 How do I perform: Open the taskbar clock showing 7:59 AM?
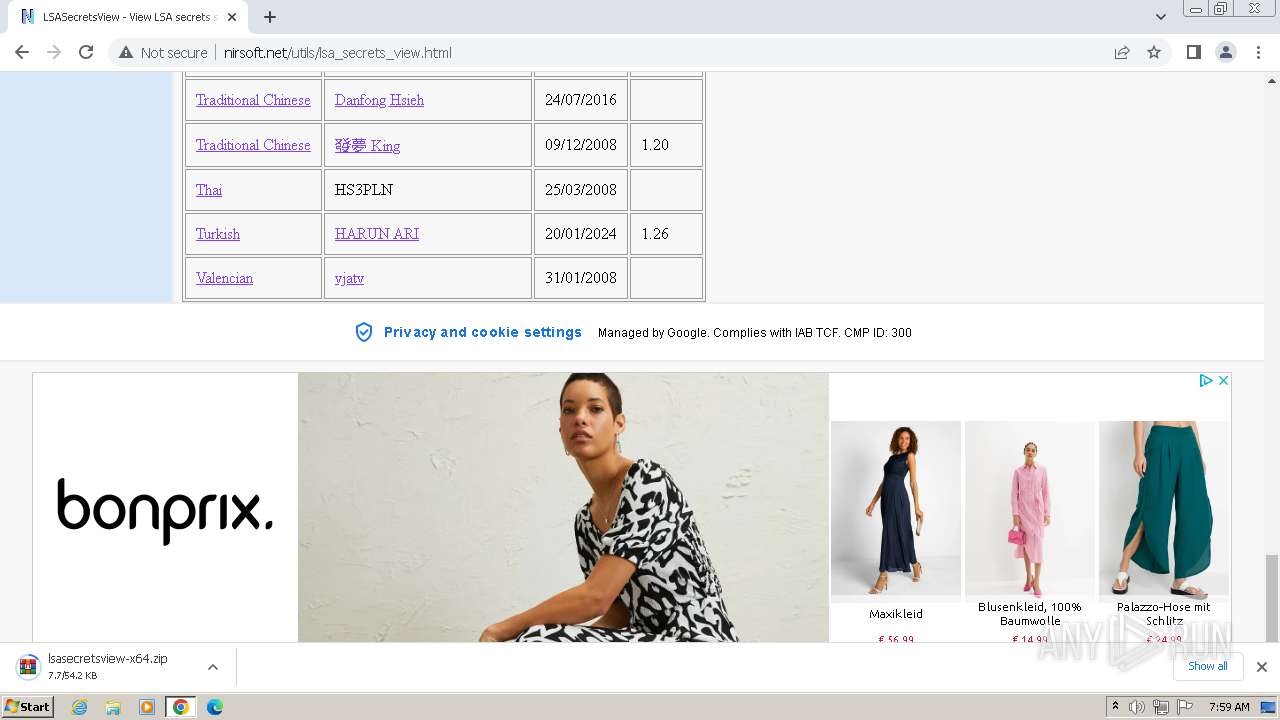coord(1229,707)
